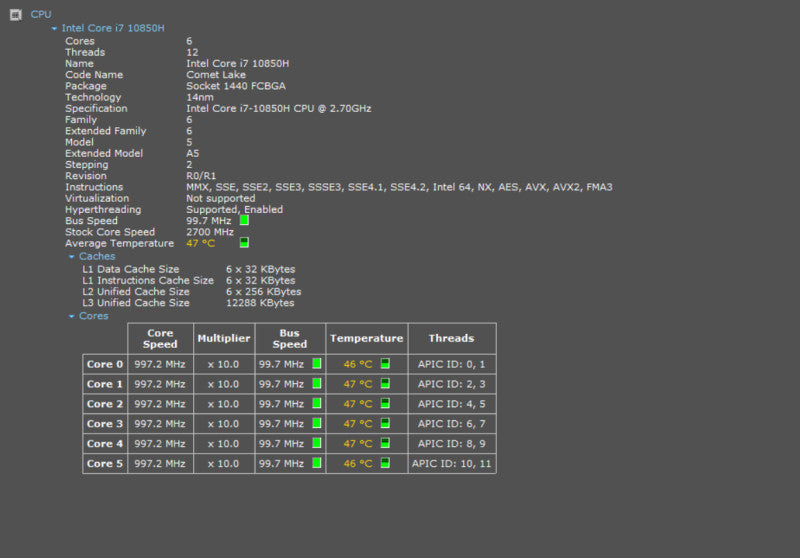This screenshot has width=800, height=558.
Task: Click APIC ID: 10, 11 thread cell
Action: 452,464
